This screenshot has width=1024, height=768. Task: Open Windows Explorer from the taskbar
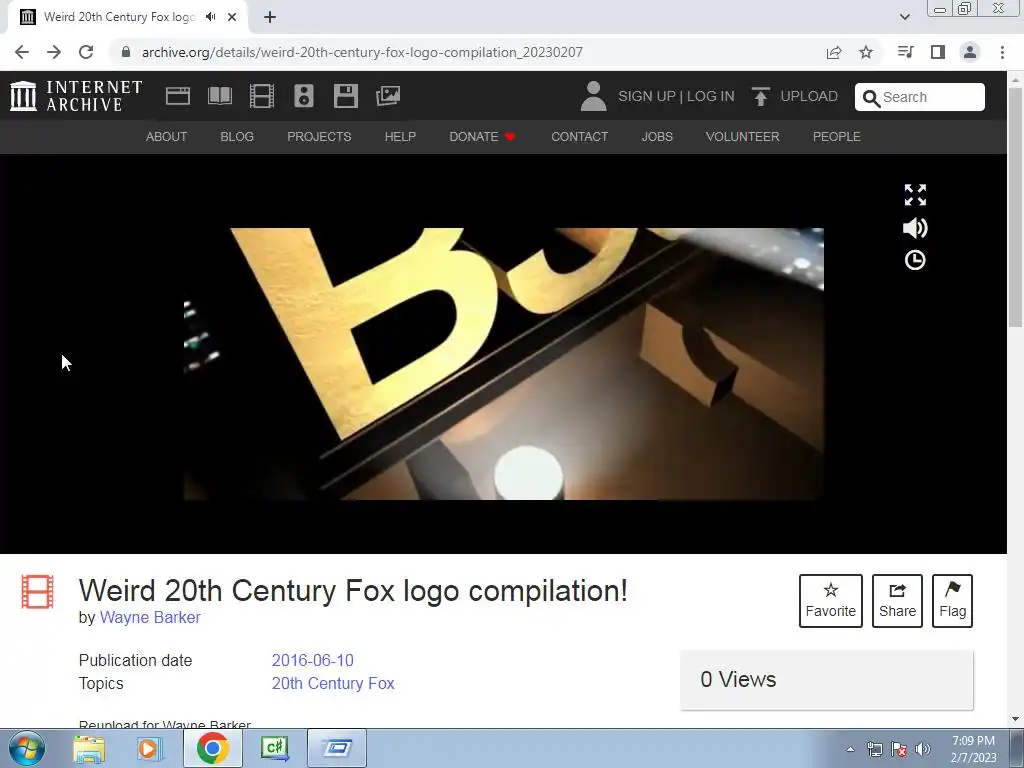pos(89,748)
